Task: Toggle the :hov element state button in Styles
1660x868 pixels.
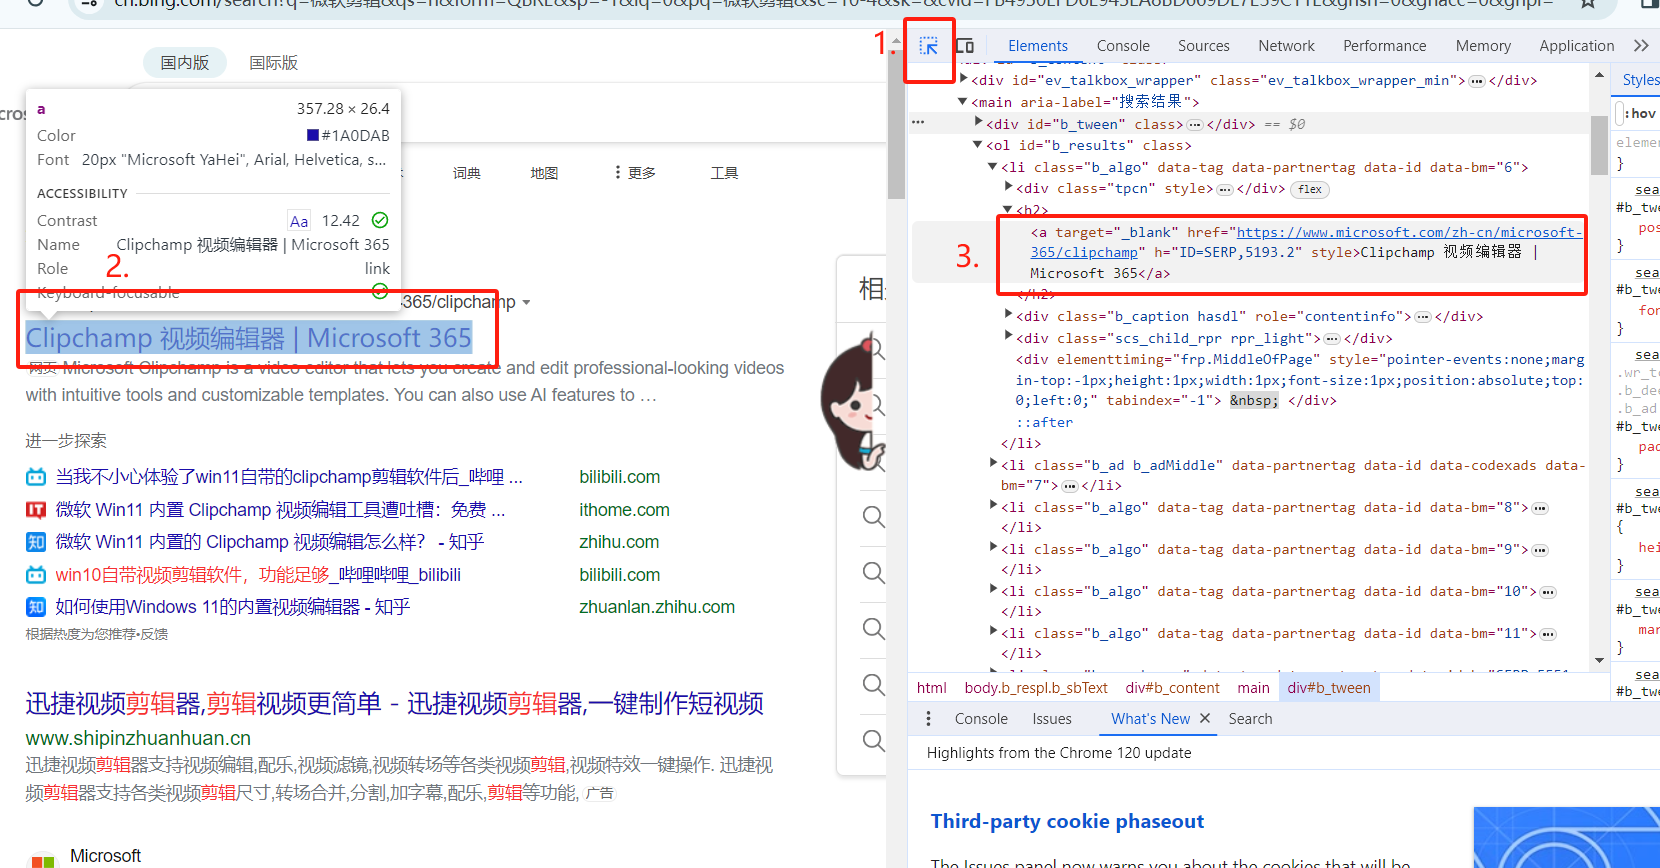Action: pyautogui.click(x=1640, y=113)
